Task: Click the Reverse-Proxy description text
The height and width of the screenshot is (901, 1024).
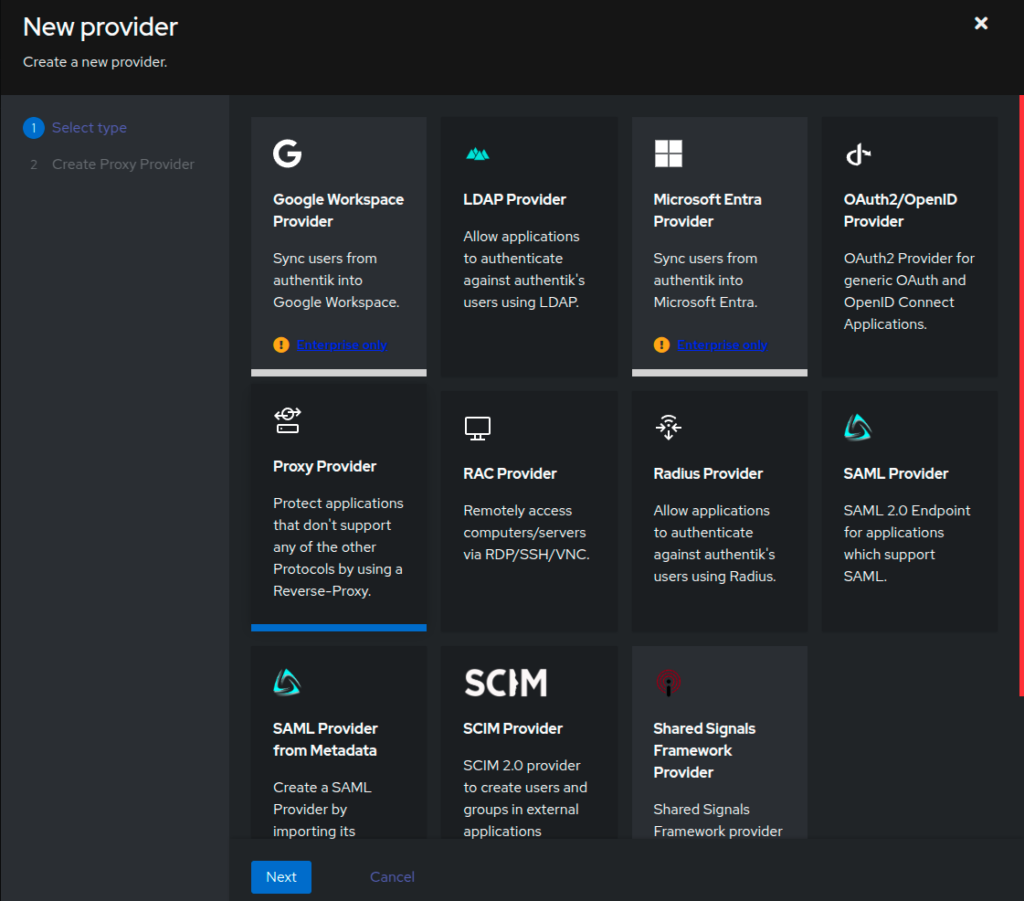Action: (x=338, y=547)
